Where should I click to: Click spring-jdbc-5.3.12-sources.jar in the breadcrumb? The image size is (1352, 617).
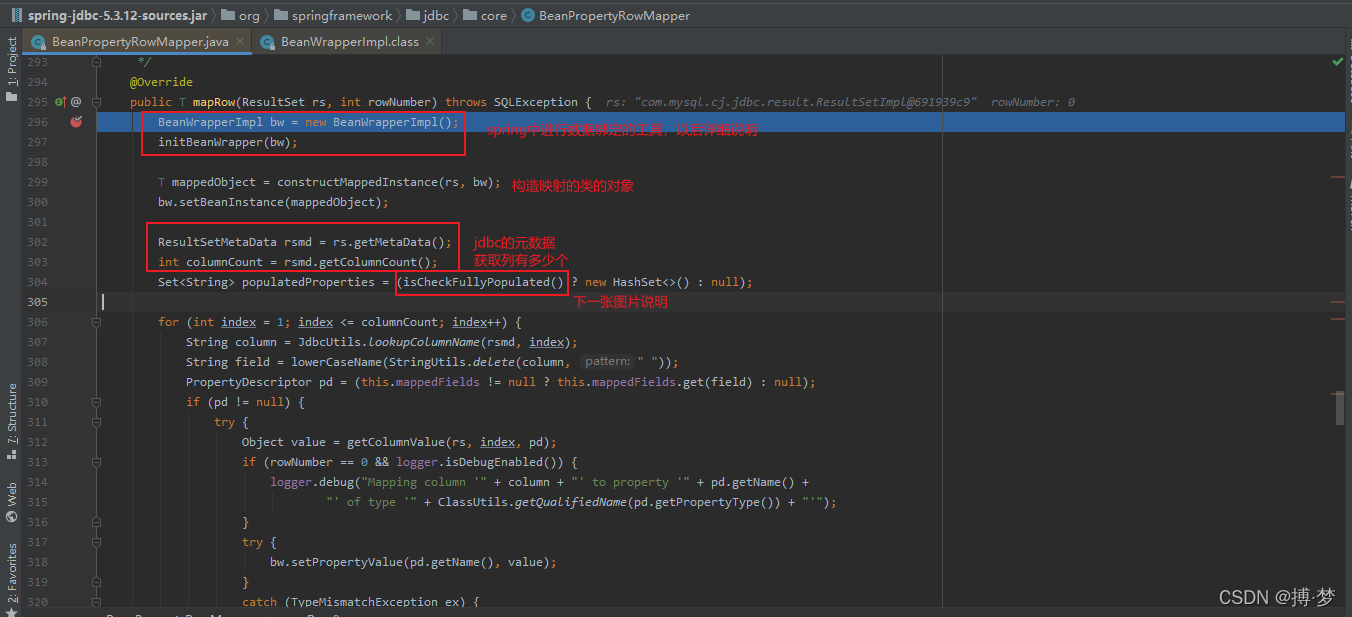coord(109,15)
